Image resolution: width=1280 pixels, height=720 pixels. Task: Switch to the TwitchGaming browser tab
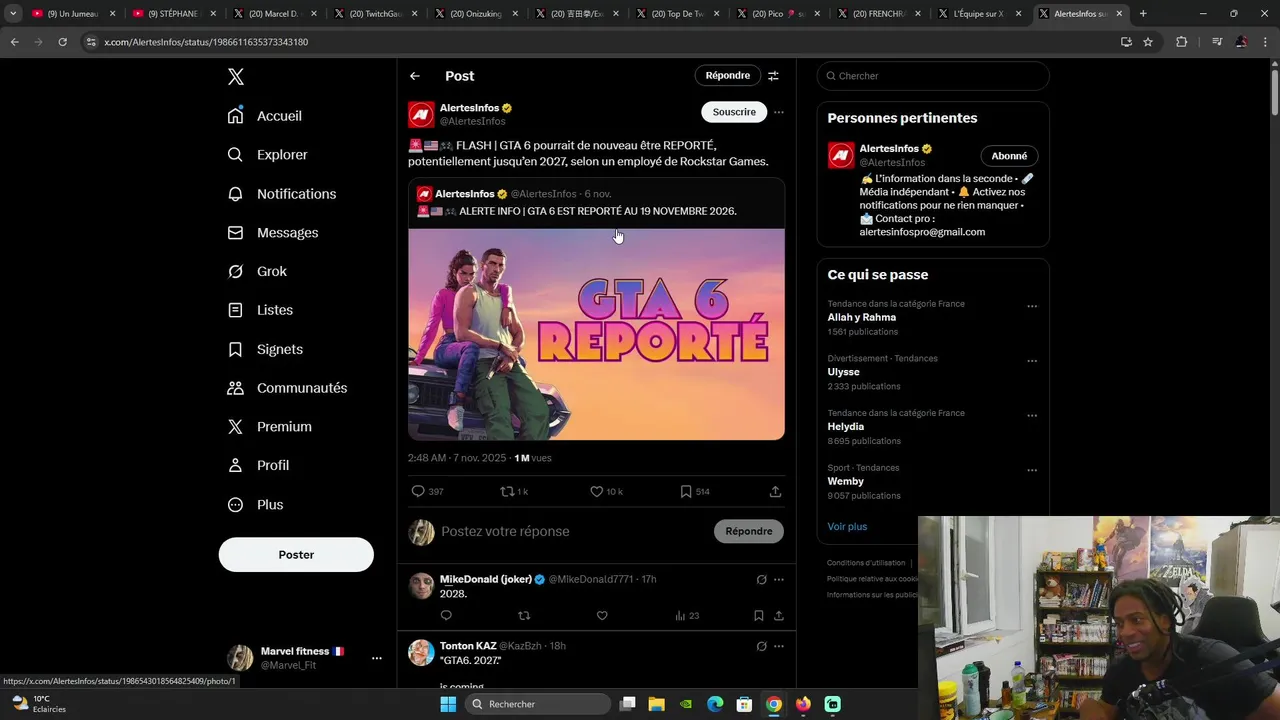coord(375,14)
